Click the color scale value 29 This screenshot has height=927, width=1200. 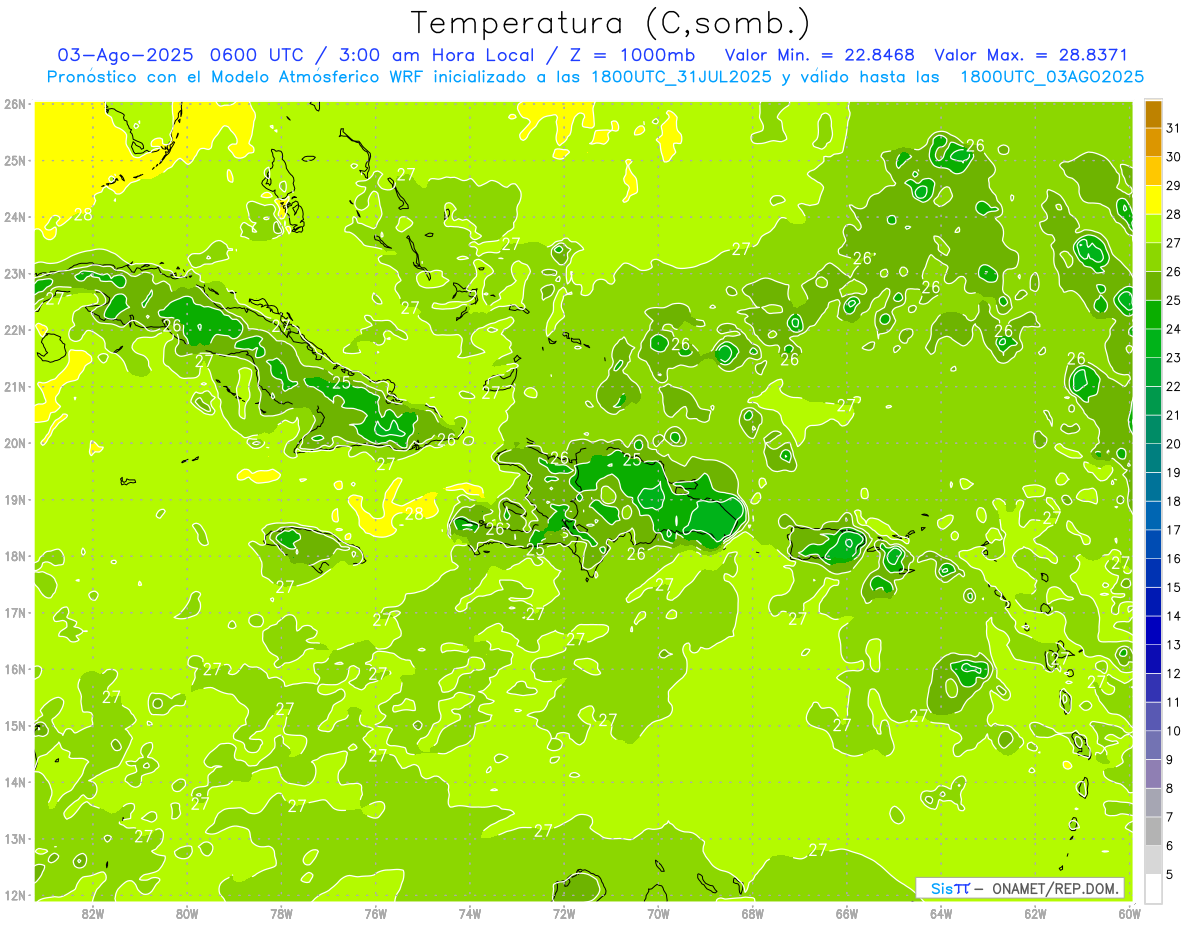1173,185
